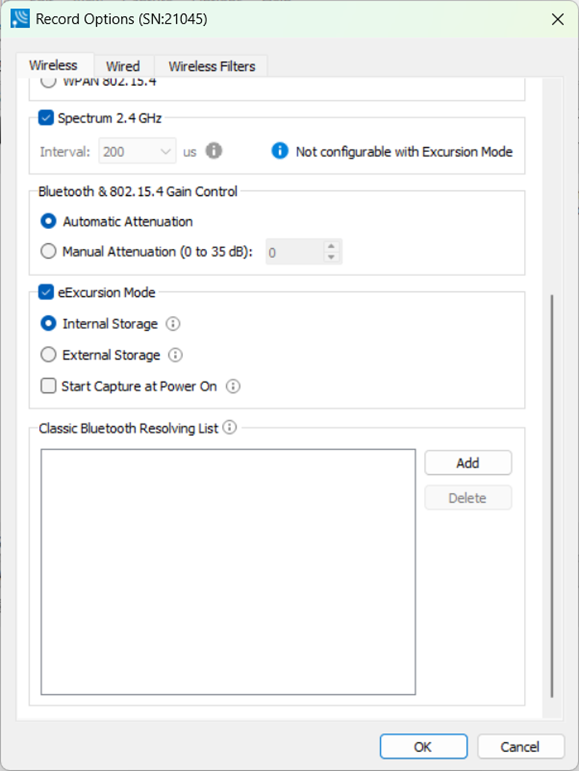
Task: Select Manual Attenuation radio button
Action: (48, 251)
